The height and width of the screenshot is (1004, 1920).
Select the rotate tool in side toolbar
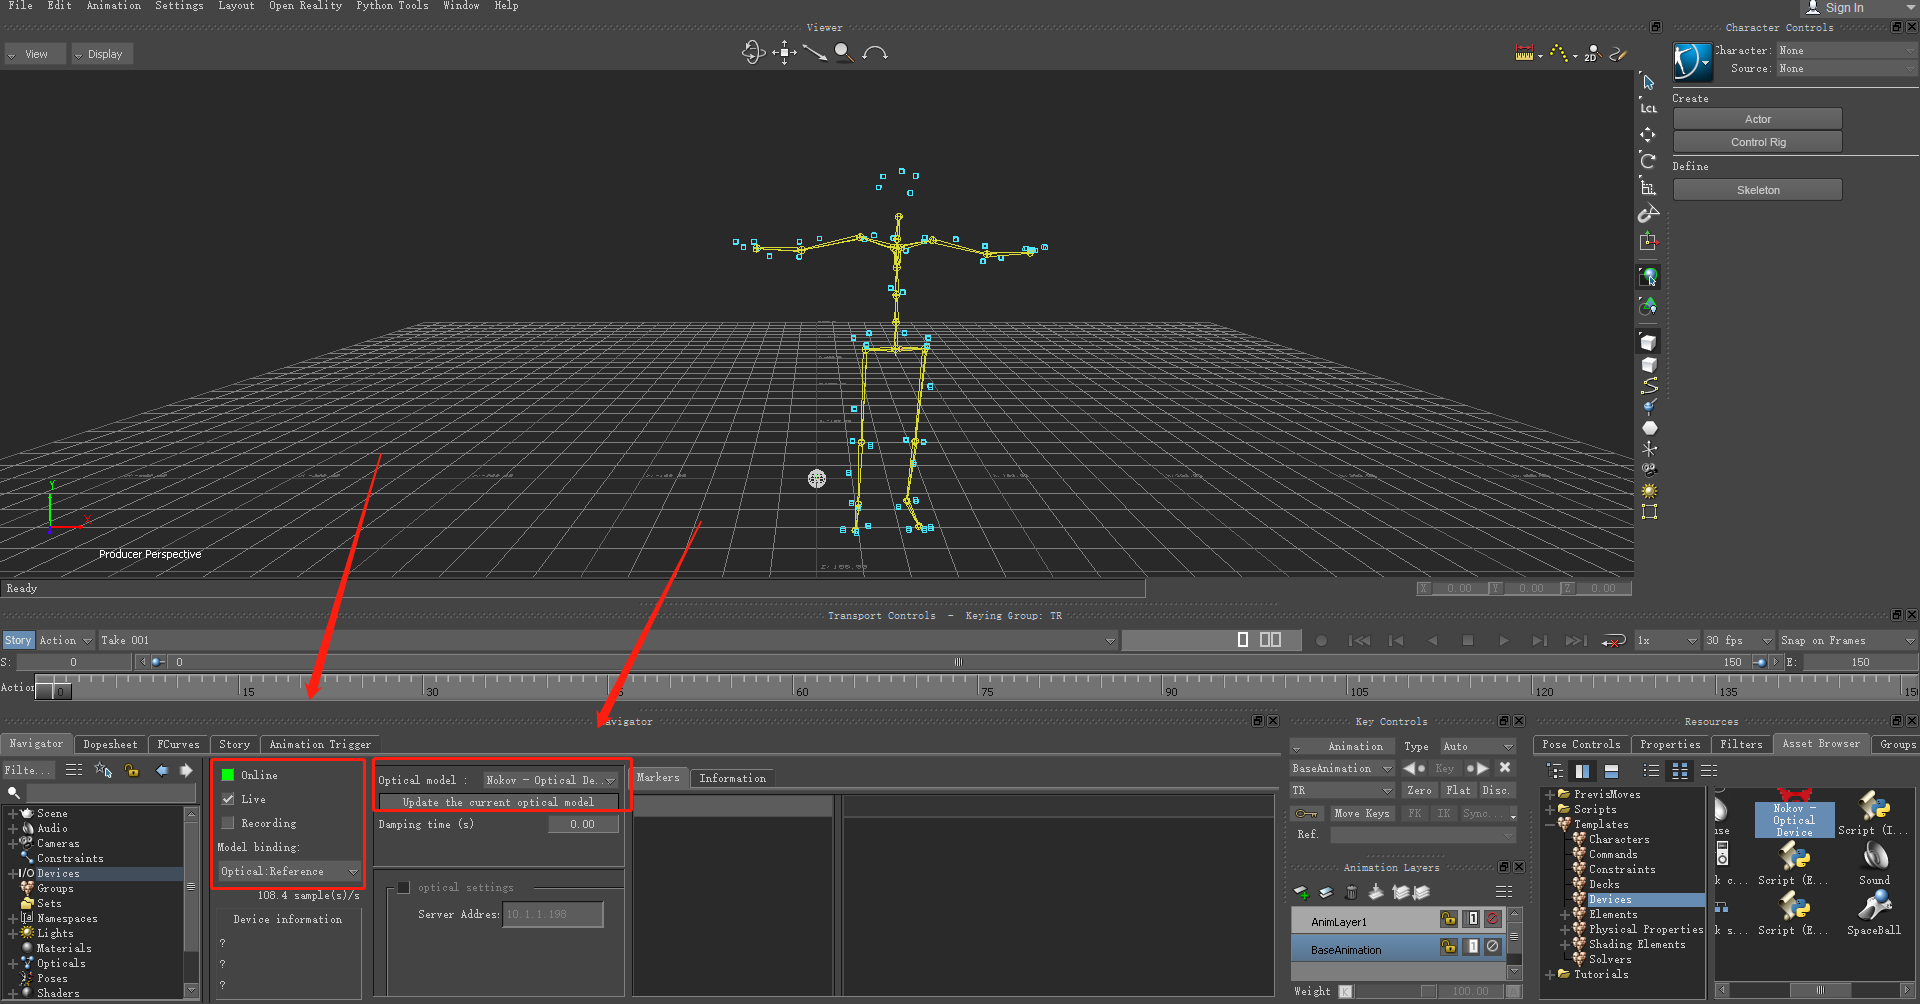1648,160
